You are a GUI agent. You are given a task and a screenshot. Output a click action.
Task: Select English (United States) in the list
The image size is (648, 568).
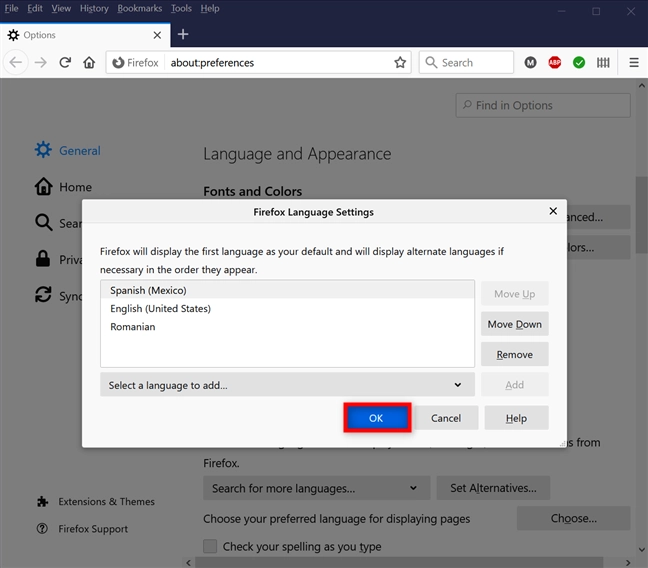pos(287,308)
